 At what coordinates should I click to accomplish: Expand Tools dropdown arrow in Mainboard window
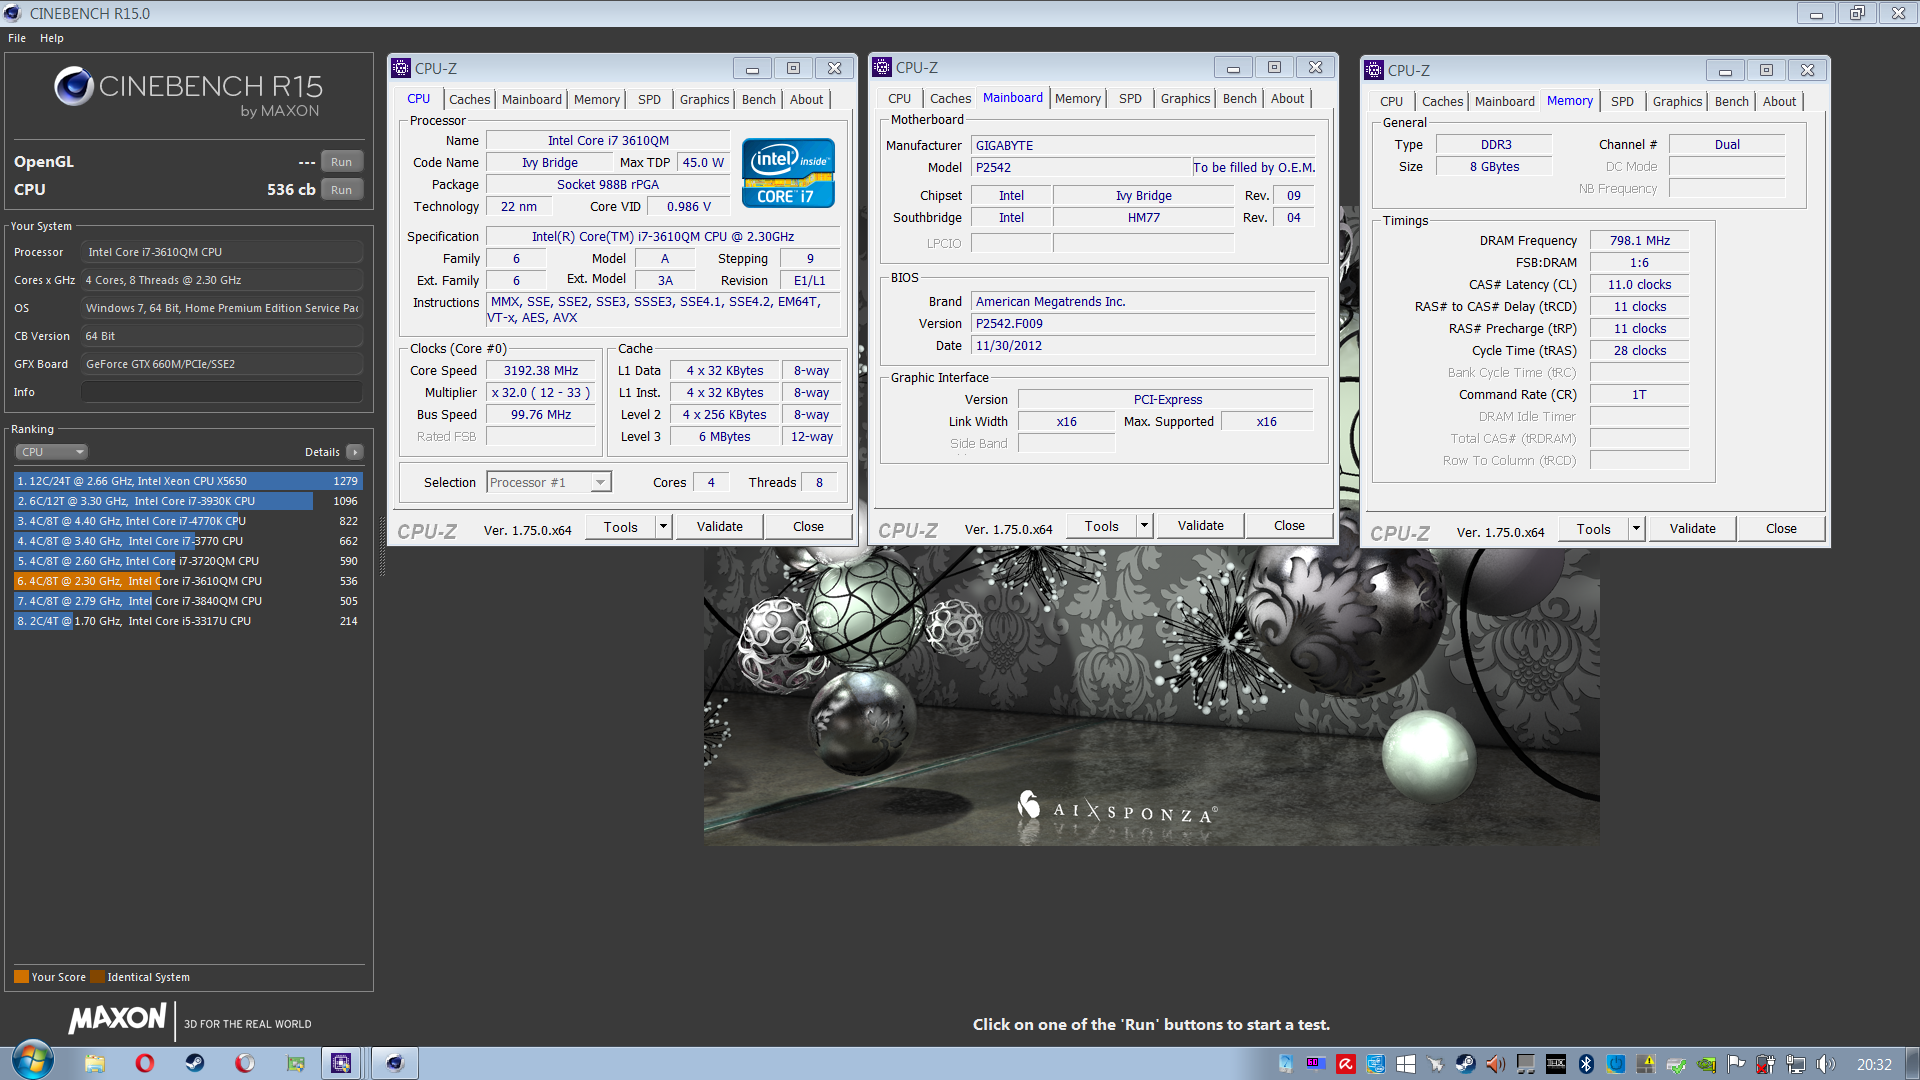coord(1144,526)
